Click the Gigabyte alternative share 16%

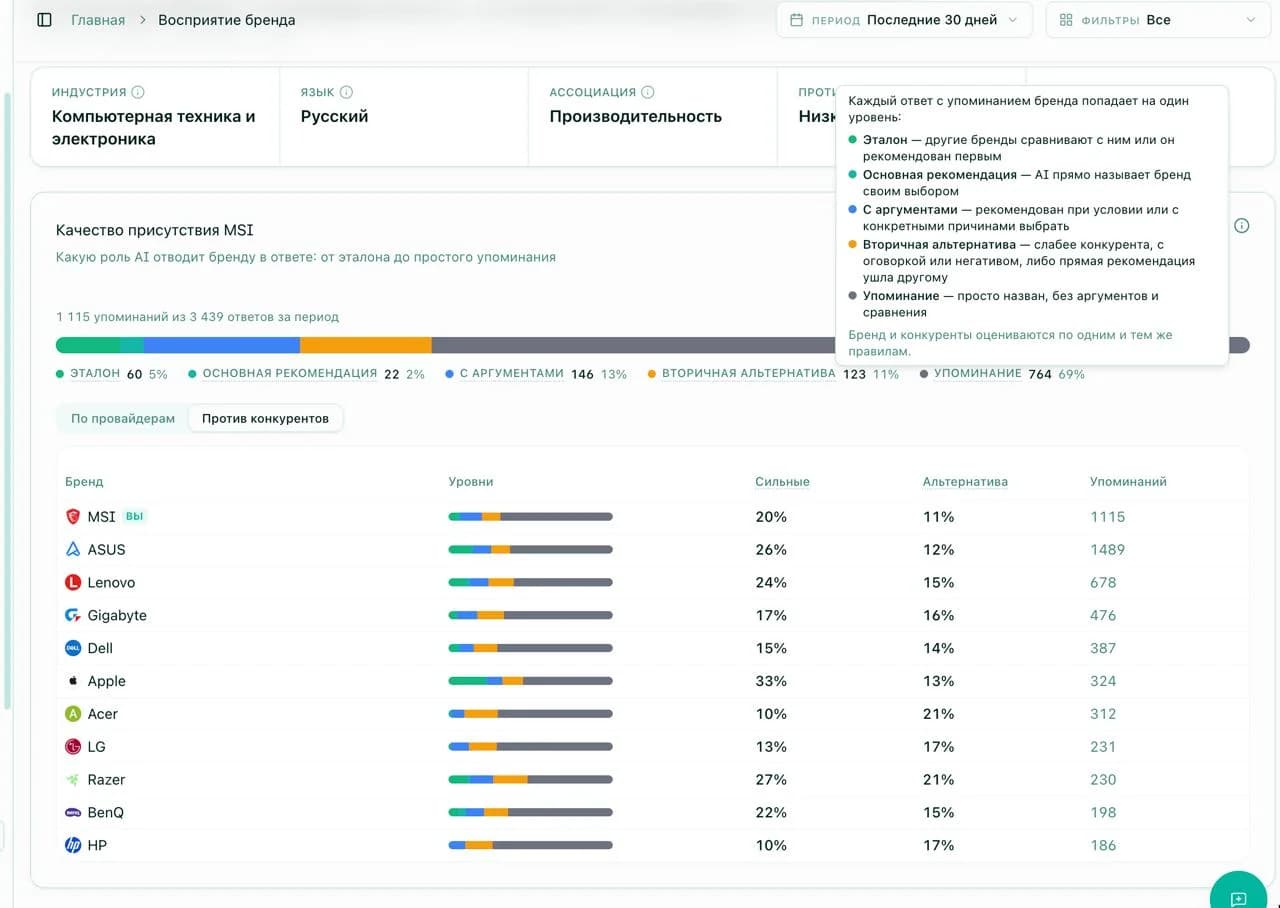939,616
